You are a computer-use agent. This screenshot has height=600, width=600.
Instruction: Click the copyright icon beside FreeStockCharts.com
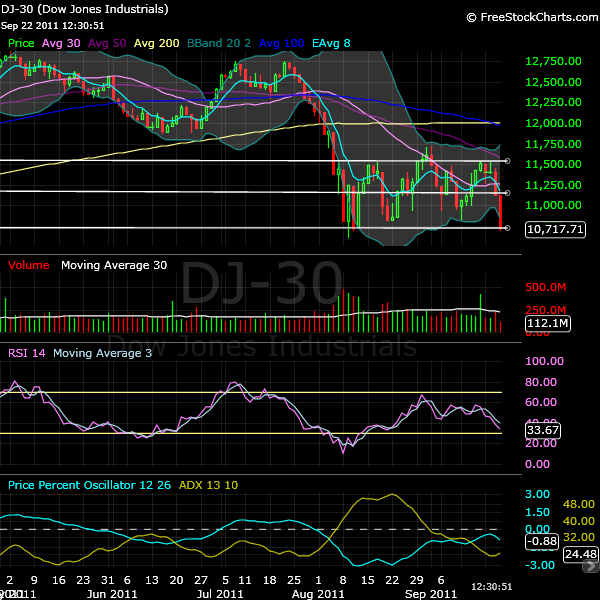point(472,18)
